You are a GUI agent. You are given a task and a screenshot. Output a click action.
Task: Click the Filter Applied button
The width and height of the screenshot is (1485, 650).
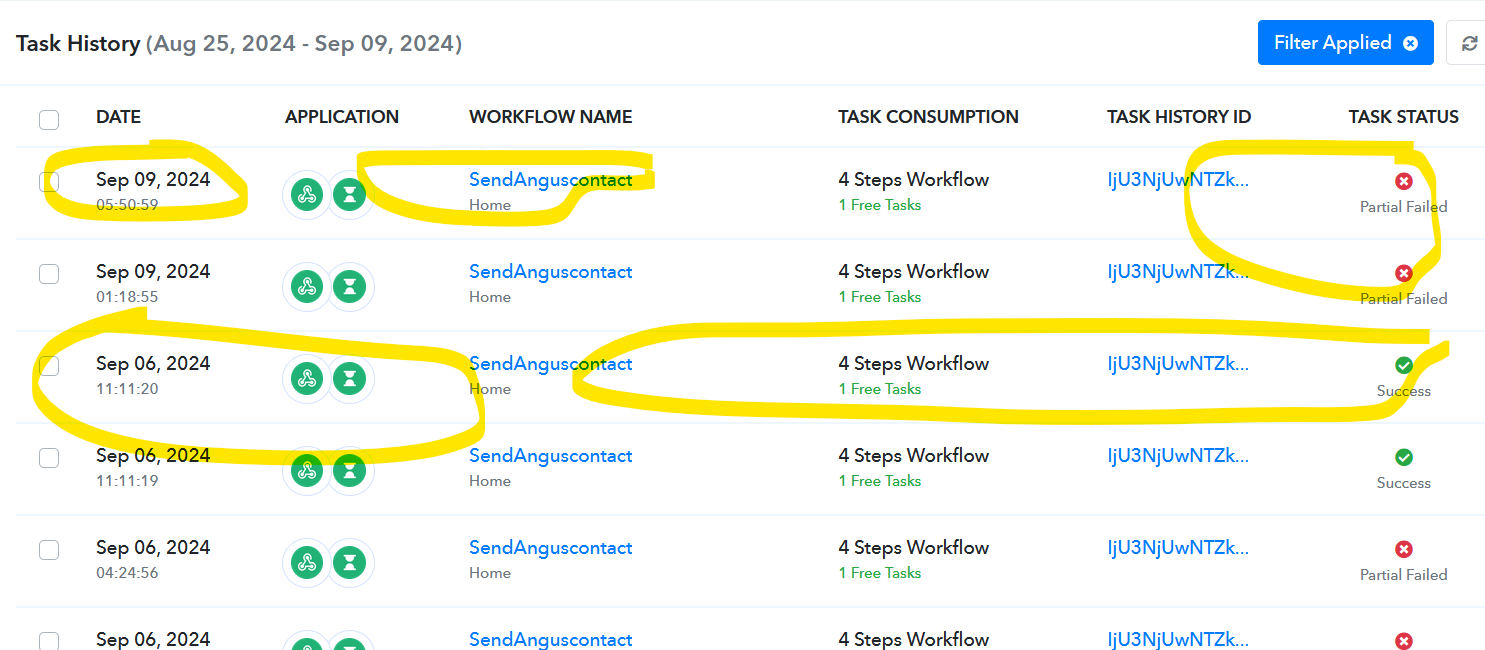coord(1345,43)
